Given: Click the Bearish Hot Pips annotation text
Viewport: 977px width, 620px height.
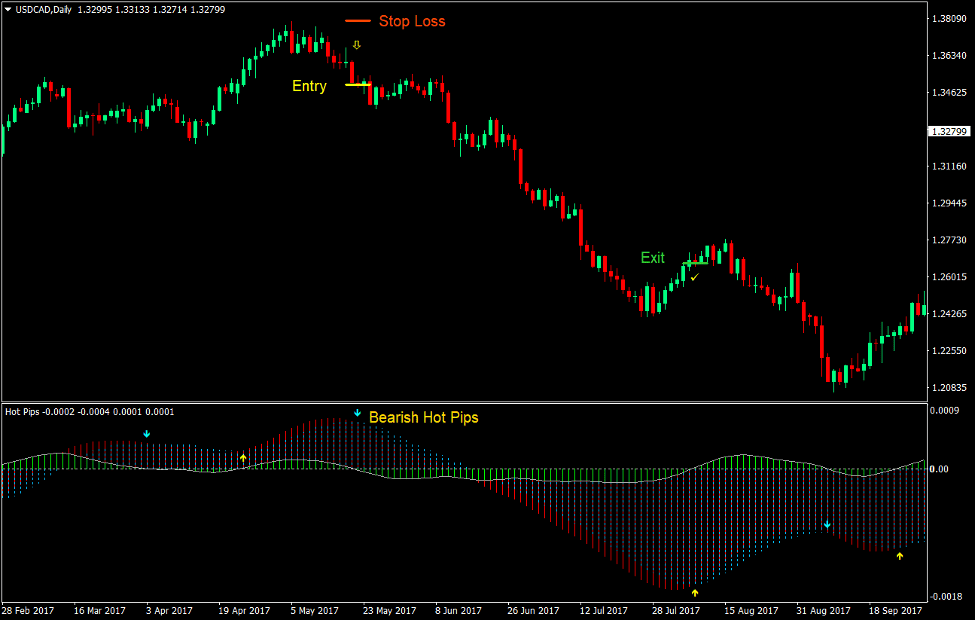Looking at the screenshot, I should (425, 417).
